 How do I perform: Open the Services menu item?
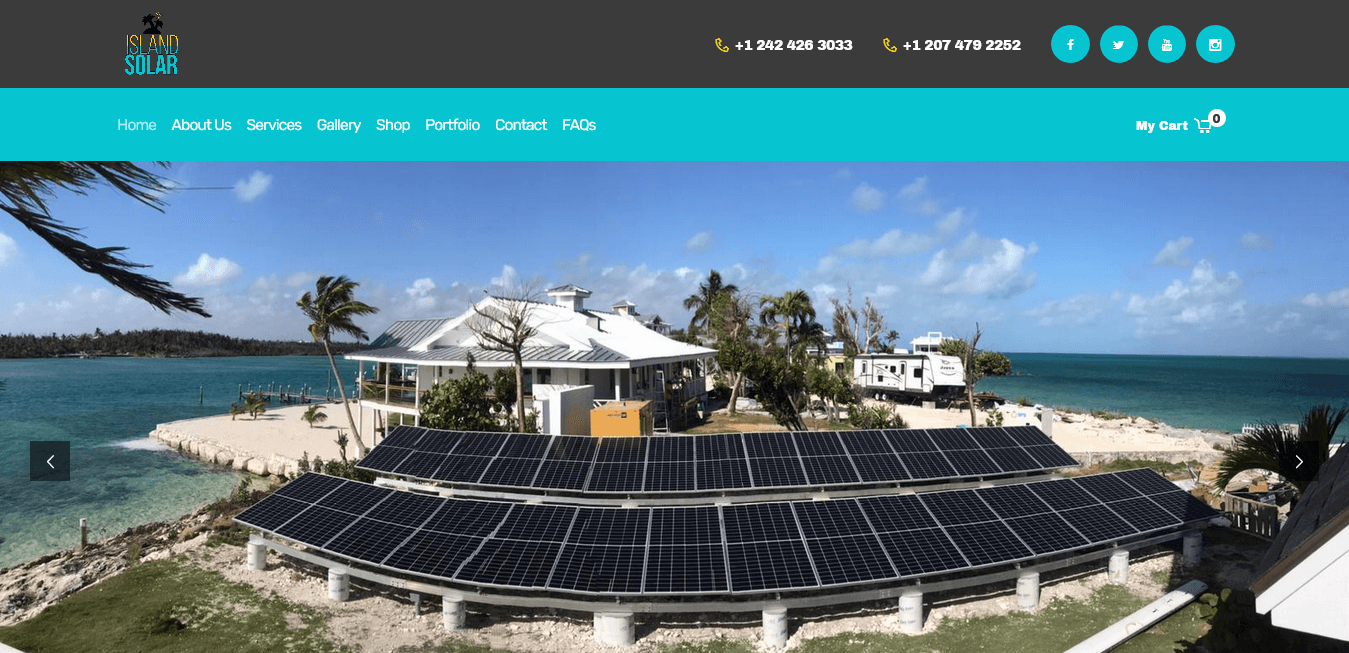pyautogui.click(x=274, y=125)
